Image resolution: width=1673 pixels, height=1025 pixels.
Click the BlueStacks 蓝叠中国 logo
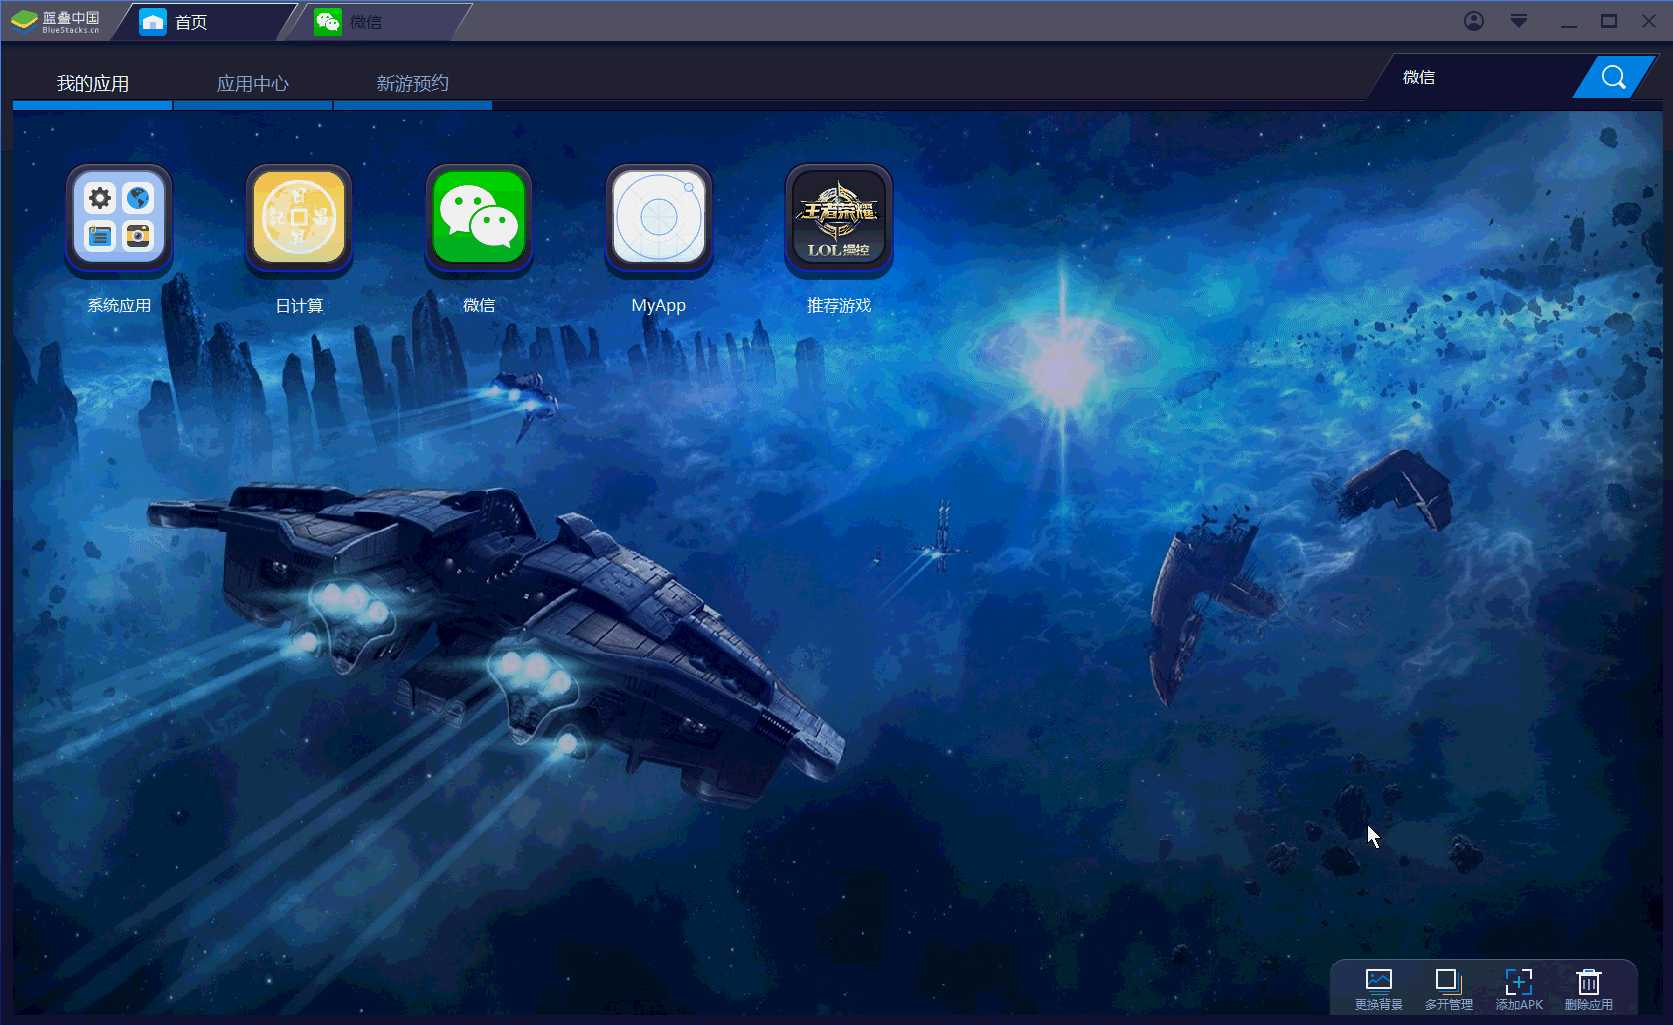[56, 21]
